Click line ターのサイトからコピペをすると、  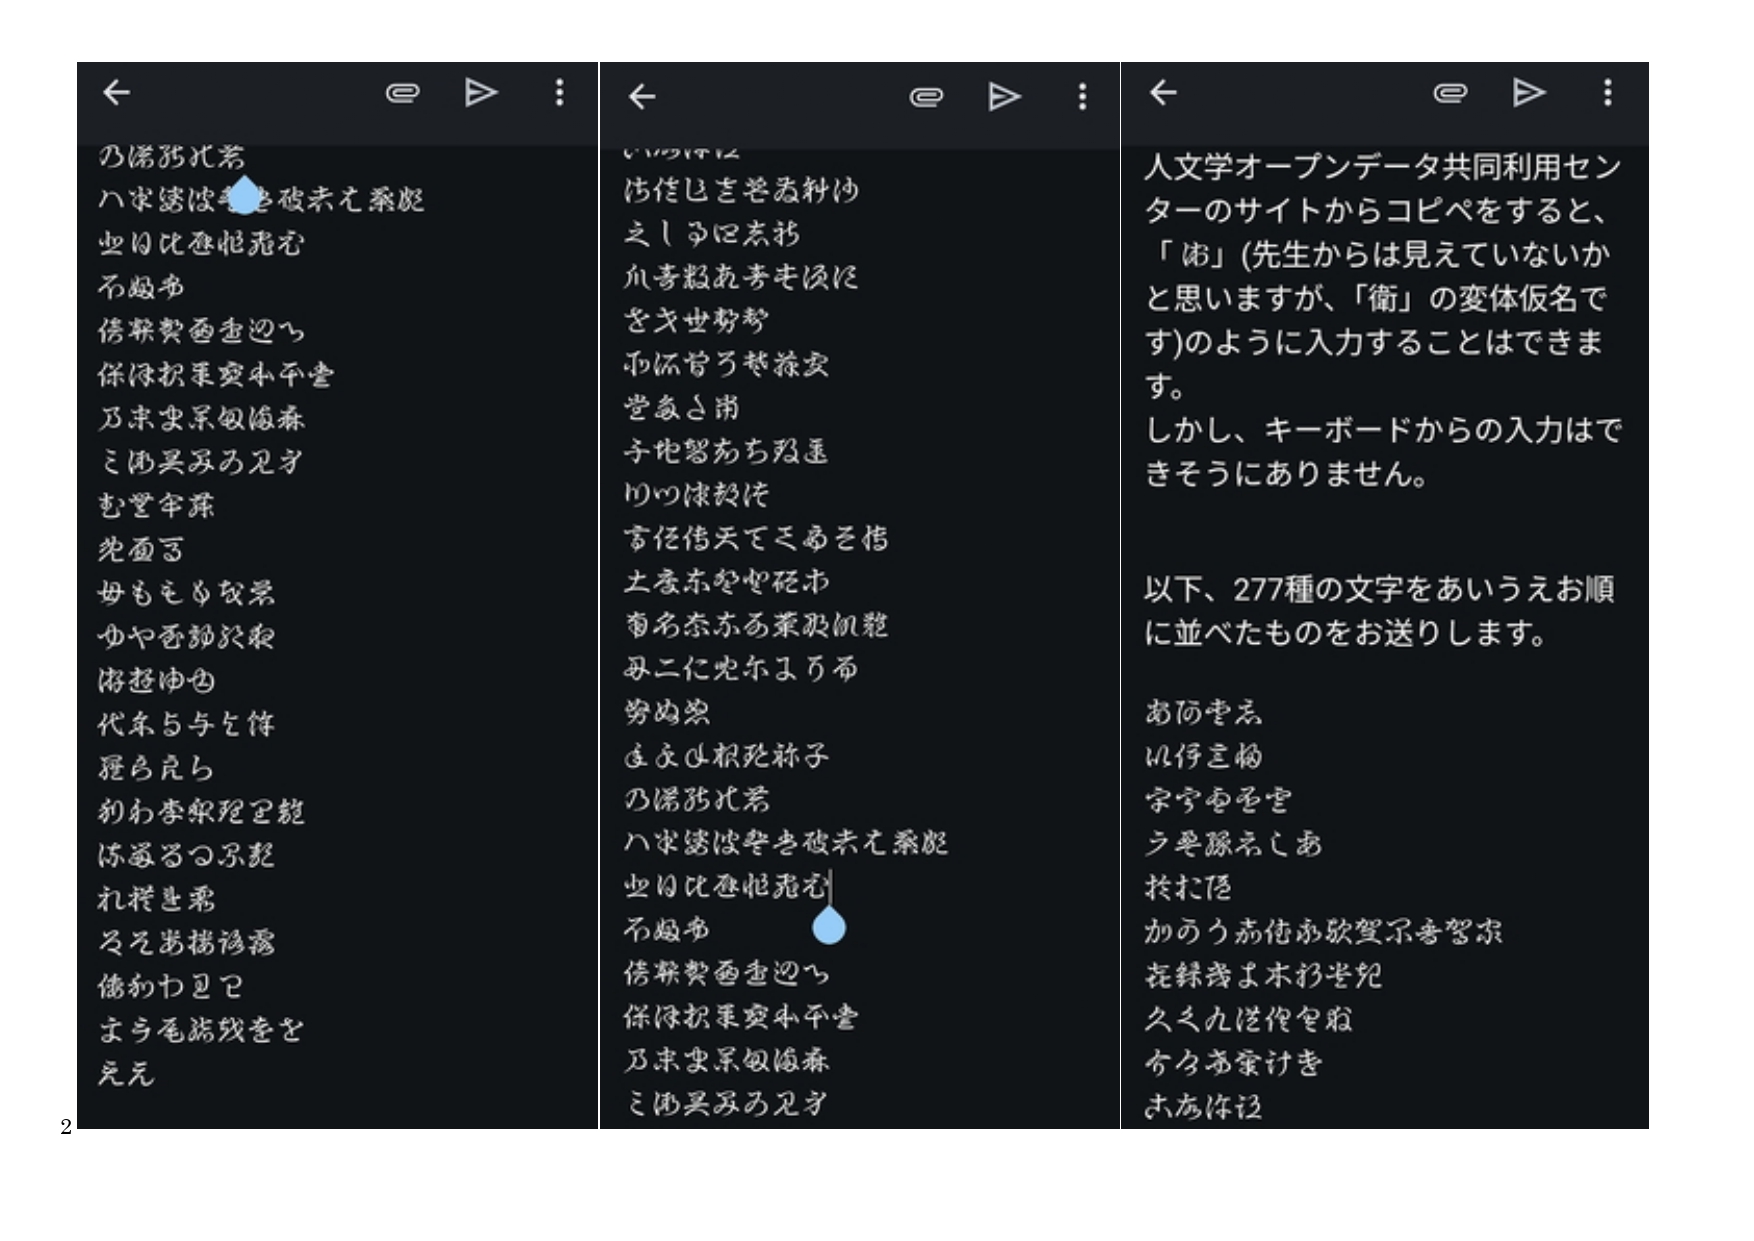coord(1376,211)
